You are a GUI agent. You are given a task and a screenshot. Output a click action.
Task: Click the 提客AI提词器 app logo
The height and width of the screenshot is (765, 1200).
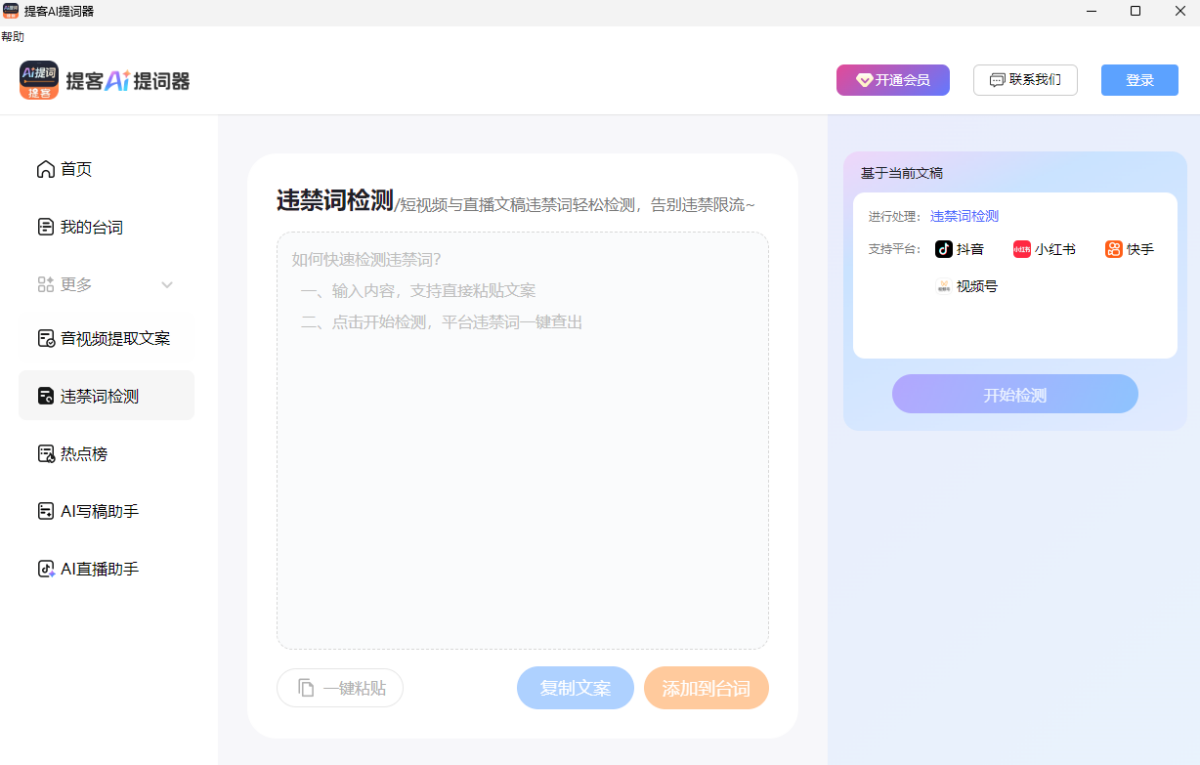[x=39, y=80]
